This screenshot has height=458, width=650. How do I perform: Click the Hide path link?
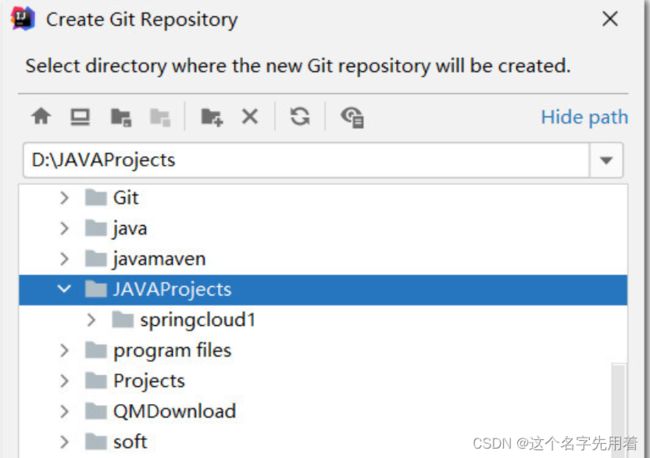(x=585, y=117)
